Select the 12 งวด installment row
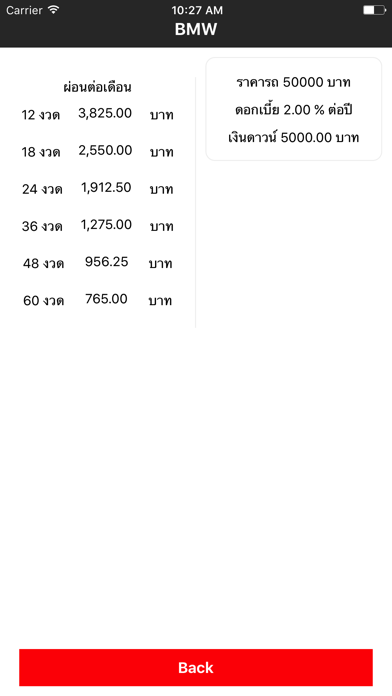Viewport: 392px width, 696px height. 98,115
